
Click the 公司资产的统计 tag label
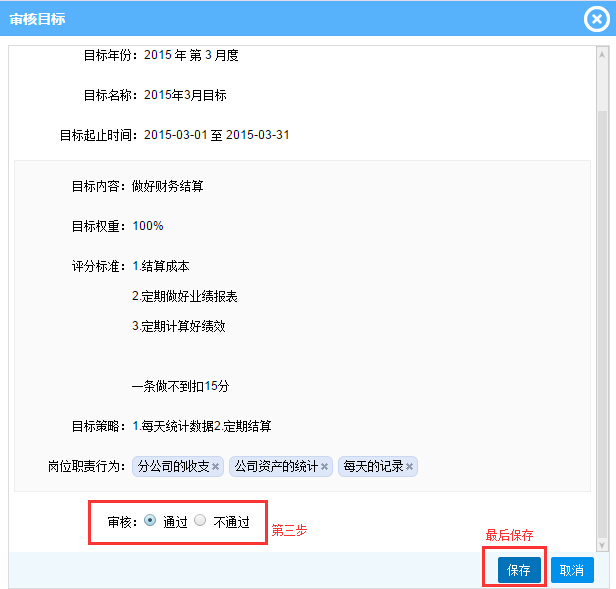pos(276,467)
